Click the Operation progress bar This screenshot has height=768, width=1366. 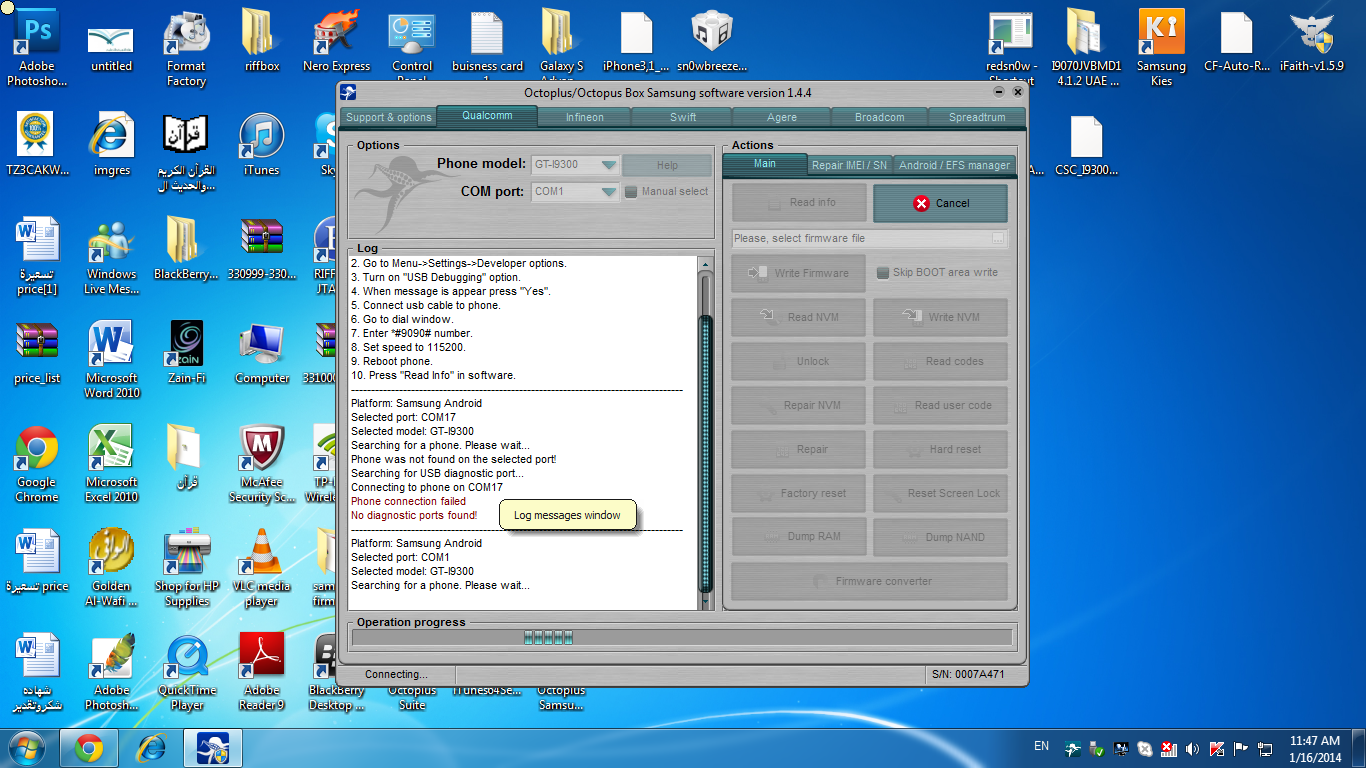(682, 637)
